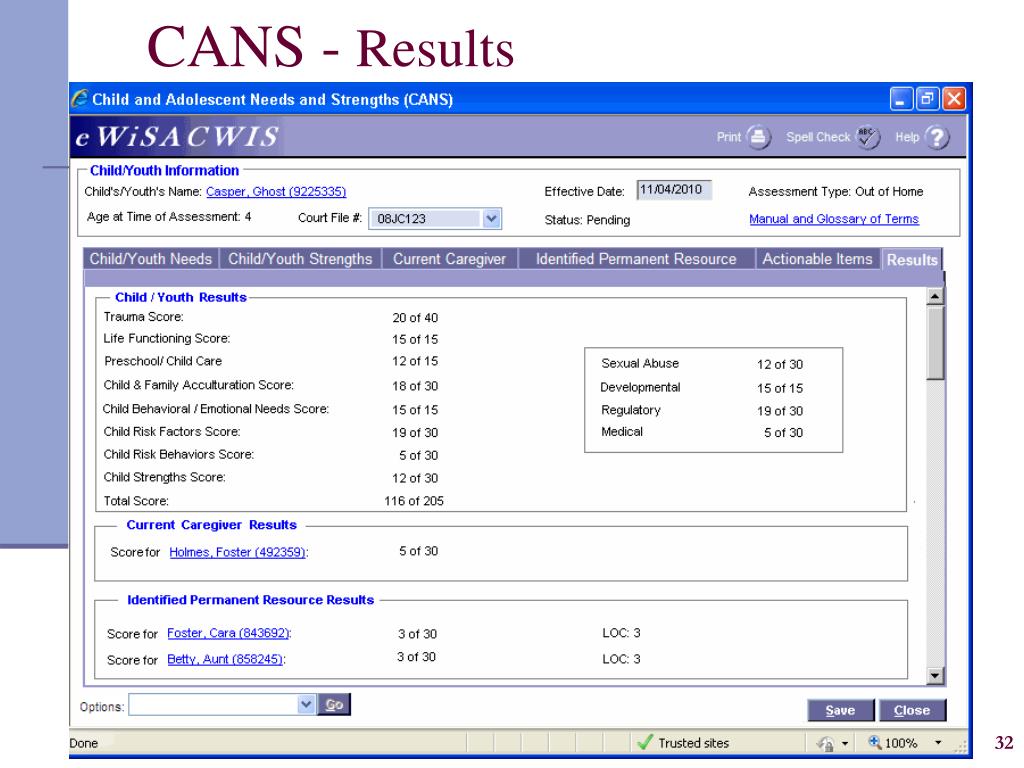
Task: Open the Identified Permanent Resource tab
Action: click(636, 259)
